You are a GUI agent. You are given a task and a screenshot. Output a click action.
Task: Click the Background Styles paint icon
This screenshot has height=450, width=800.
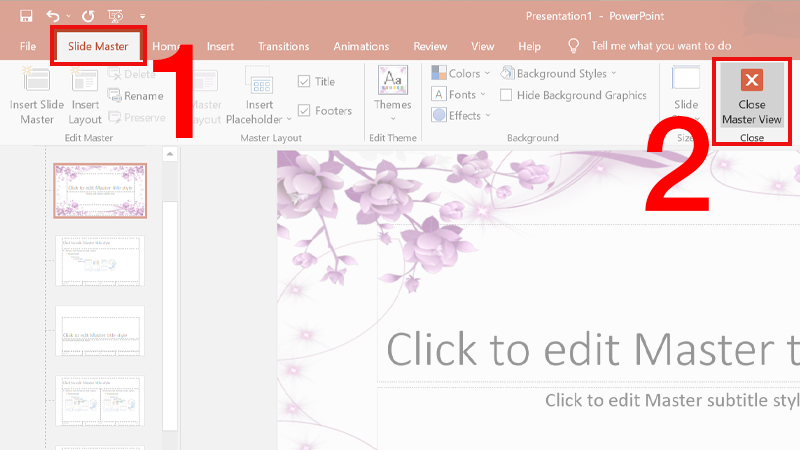(x=507, y=73)
